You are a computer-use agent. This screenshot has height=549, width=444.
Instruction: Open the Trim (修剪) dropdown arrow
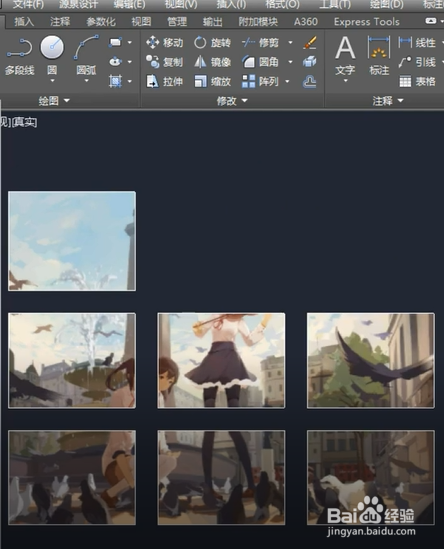(290, 42)
